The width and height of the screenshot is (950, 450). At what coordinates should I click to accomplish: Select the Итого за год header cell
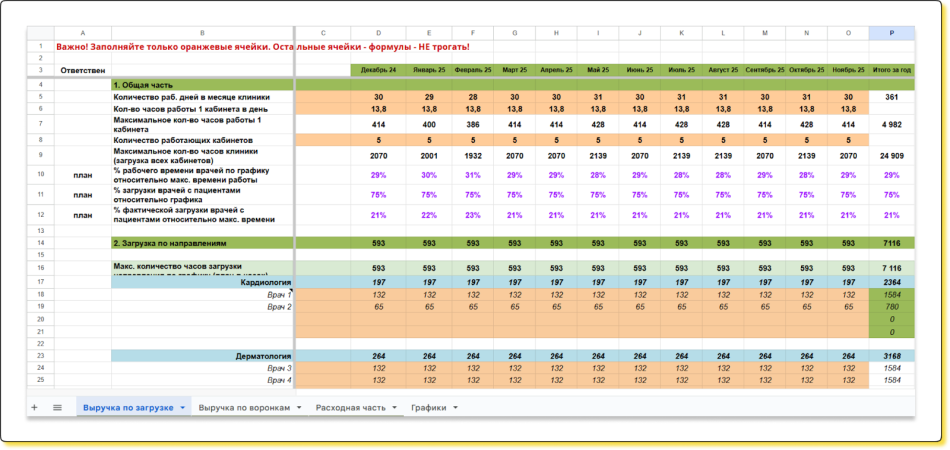(890, 70)
